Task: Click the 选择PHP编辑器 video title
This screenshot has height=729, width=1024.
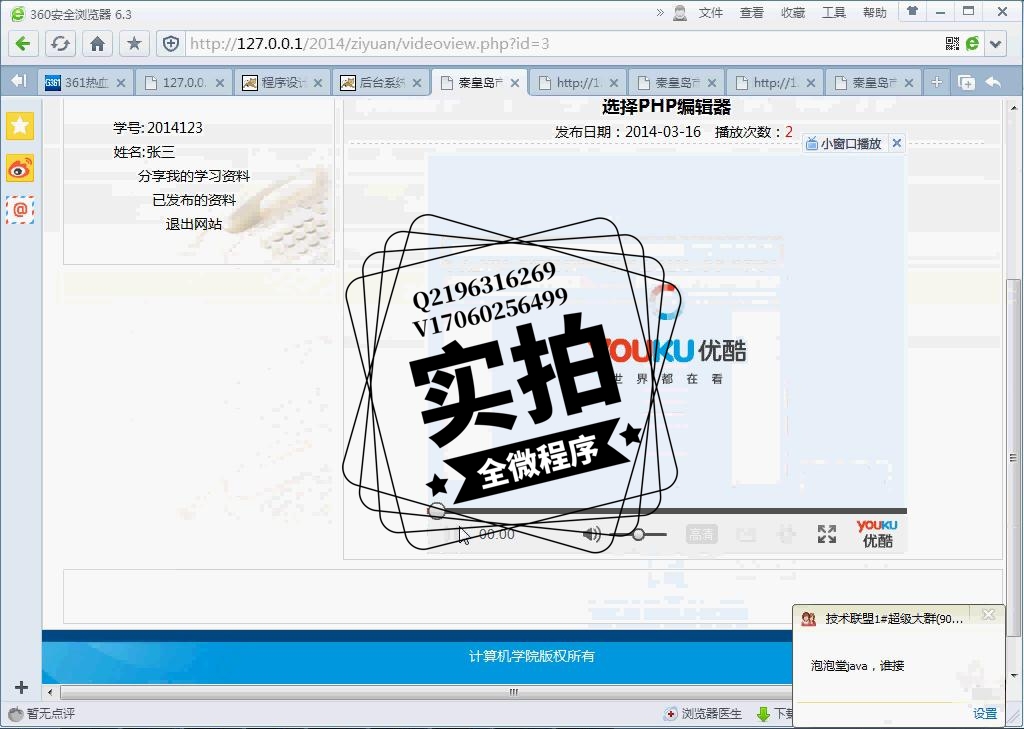Action: click(x=666, y=106)
